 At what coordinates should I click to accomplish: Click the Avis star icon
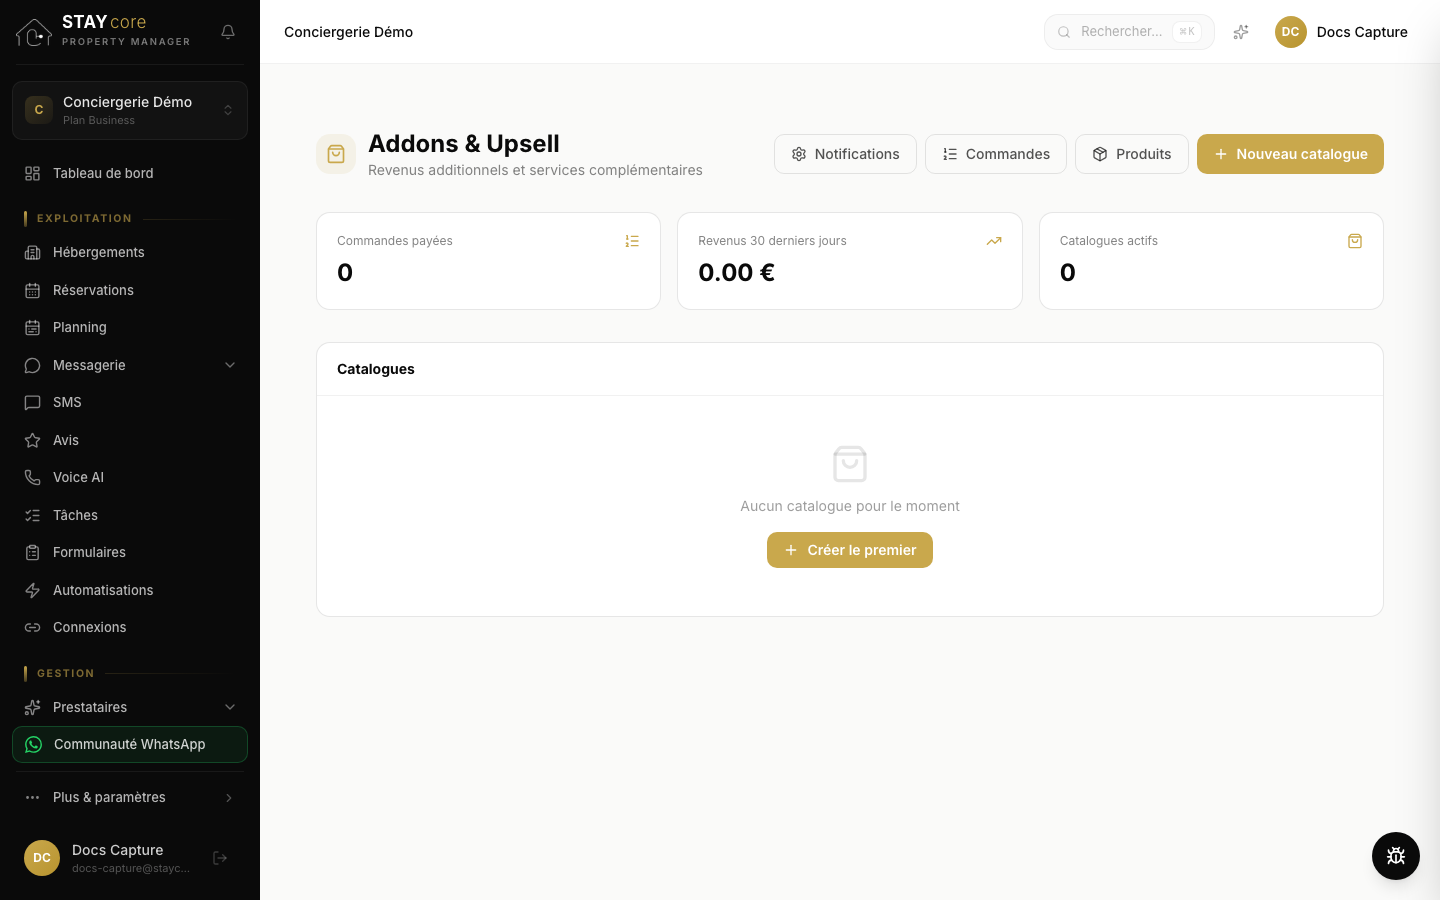click(32, 440)
